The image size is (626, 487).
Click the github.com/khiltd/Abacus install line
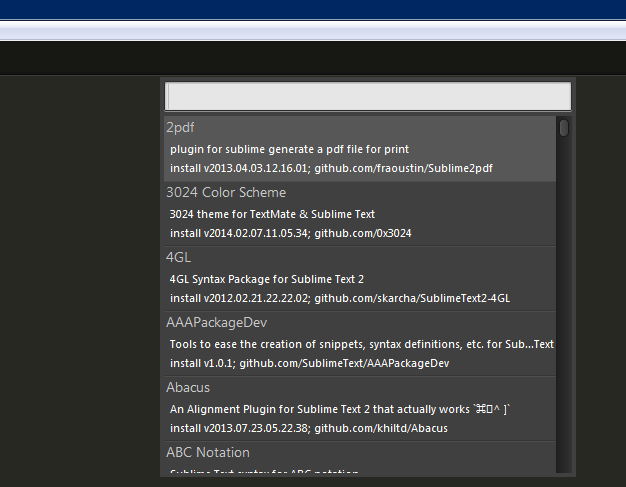[x=309, y=429]
